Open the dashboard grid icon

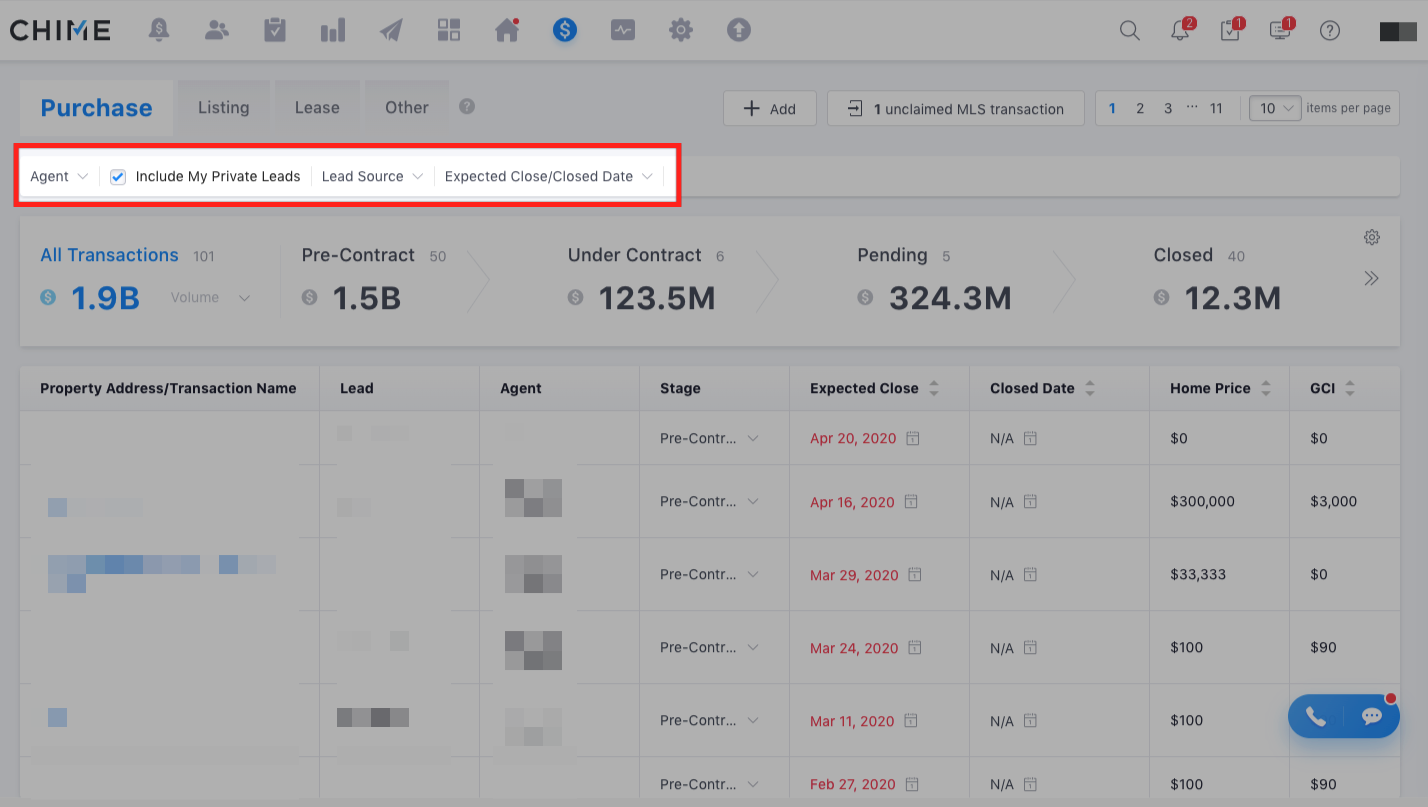point(449,30)
